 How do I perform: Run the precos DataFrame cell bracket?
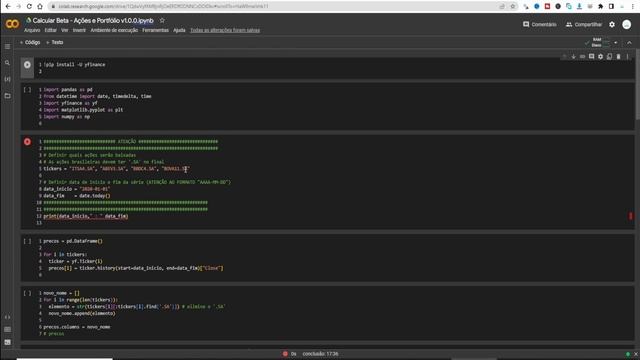[x=27, y=241]
